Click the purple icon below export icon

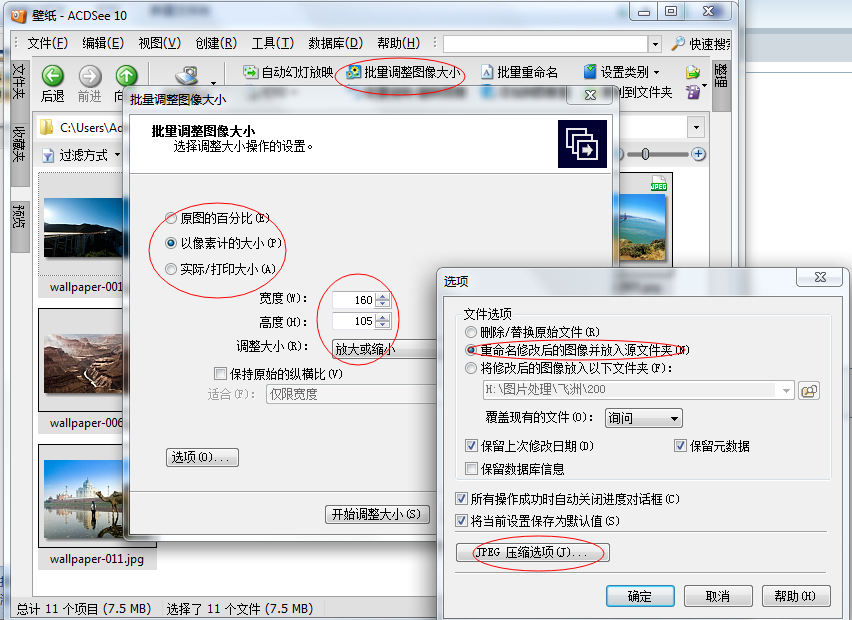click(x=693, y=92)
